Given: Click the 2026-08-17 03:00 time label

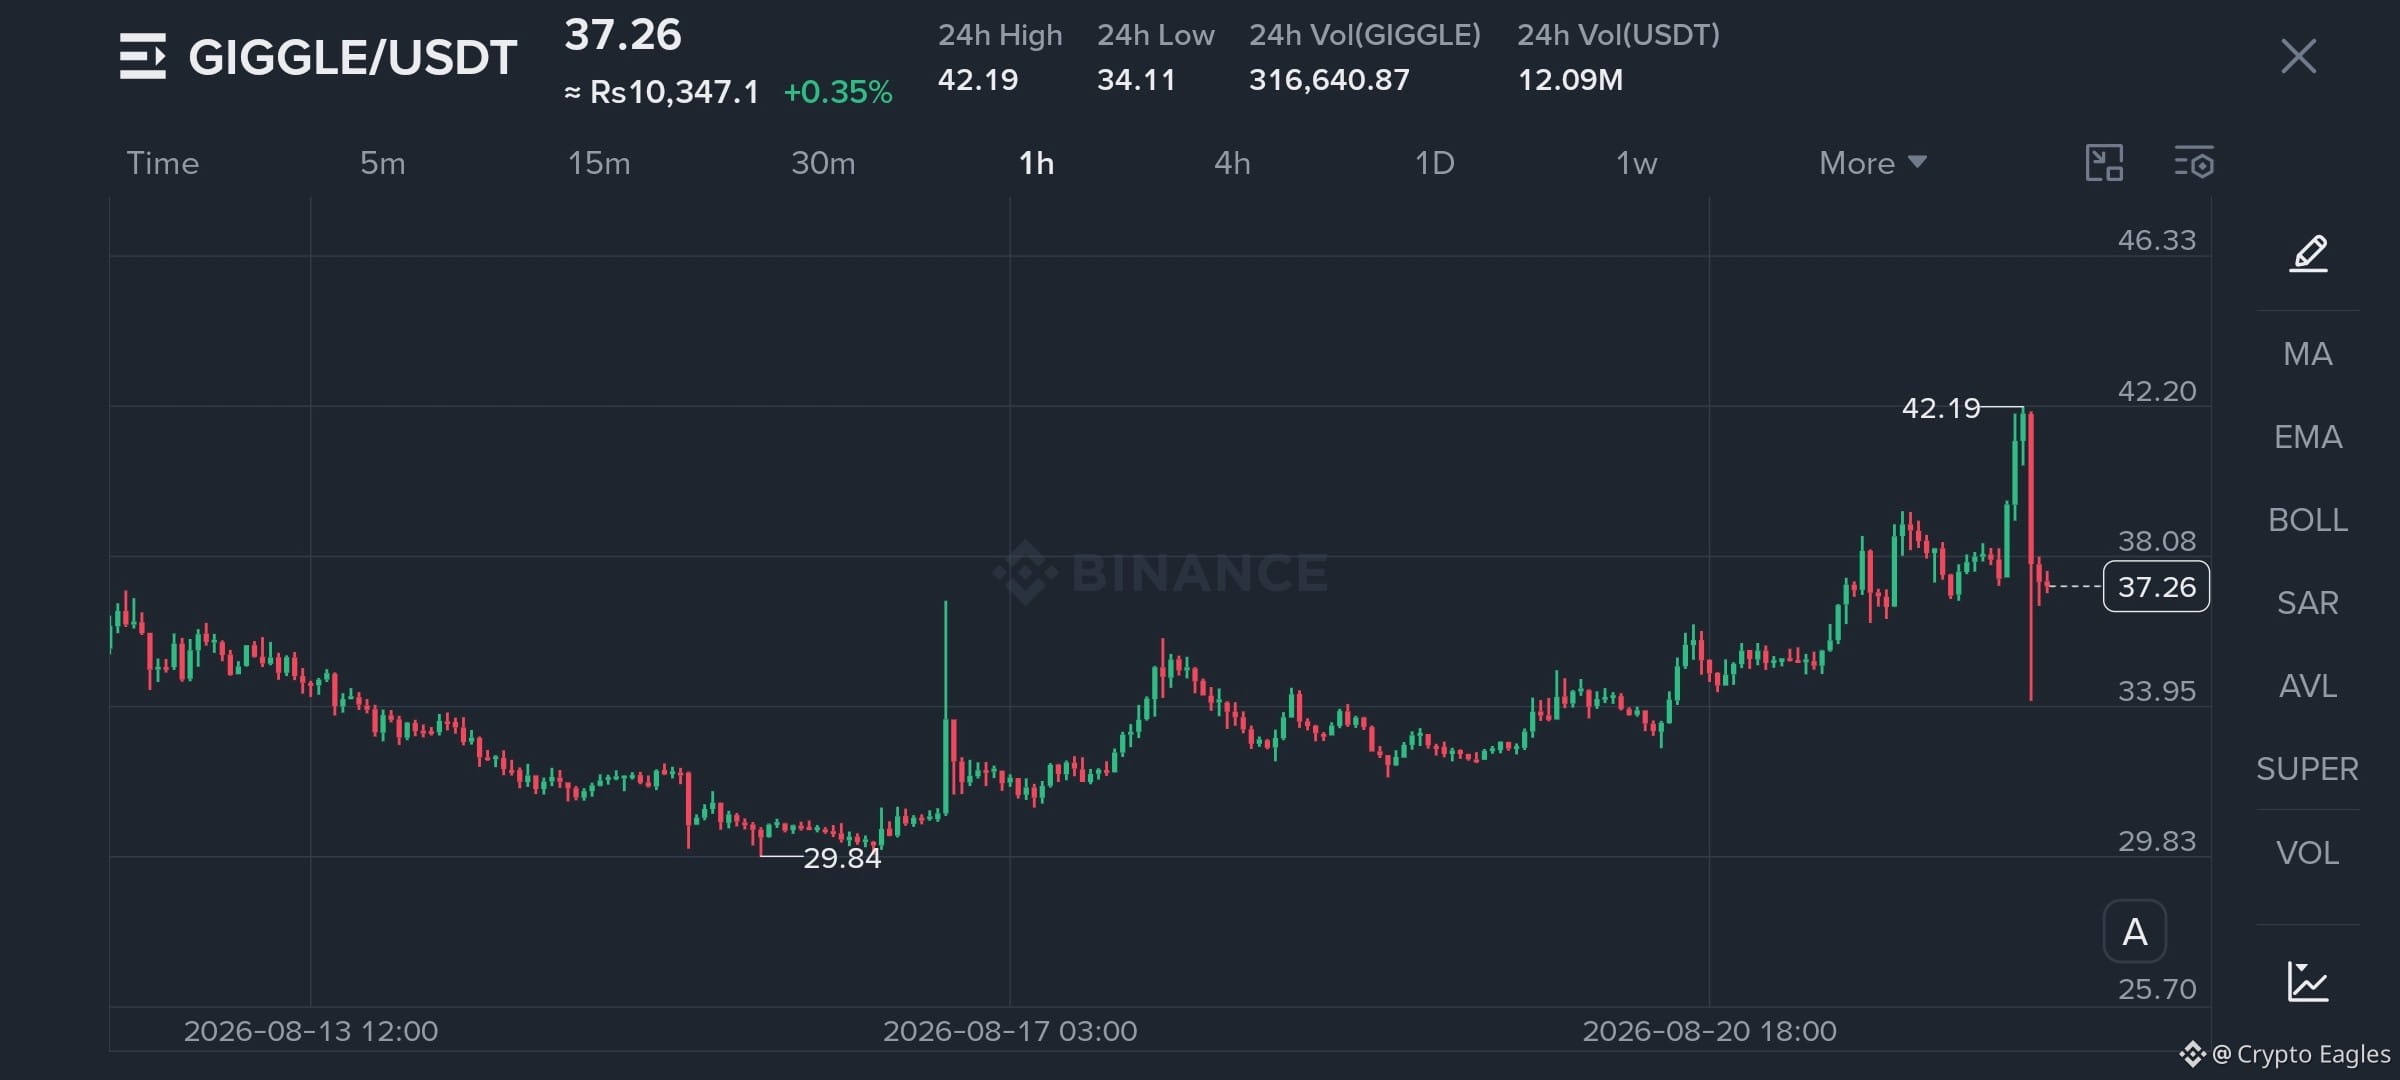Looking at the screenshot, I should pyautogui.click(x=1010, y=1031).
